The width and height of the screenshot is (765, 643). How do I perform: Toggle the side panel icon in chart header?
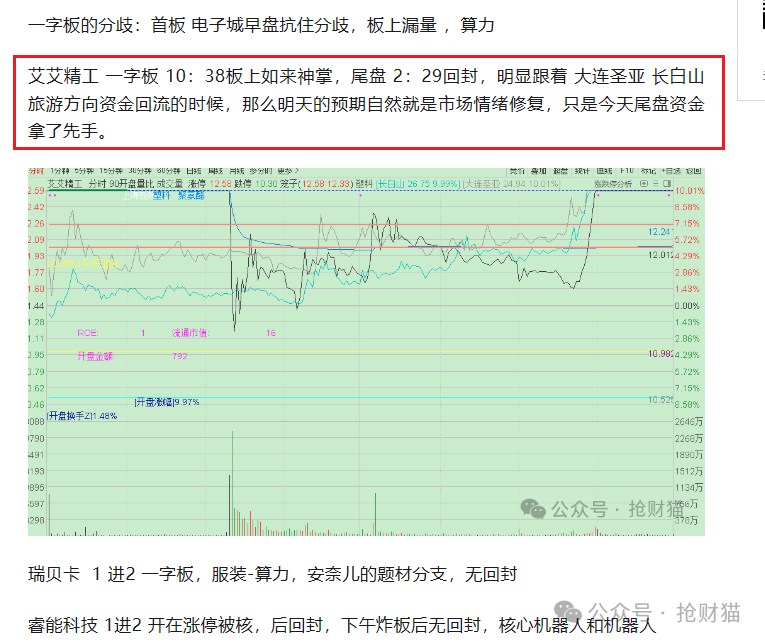tap(666, 184)
